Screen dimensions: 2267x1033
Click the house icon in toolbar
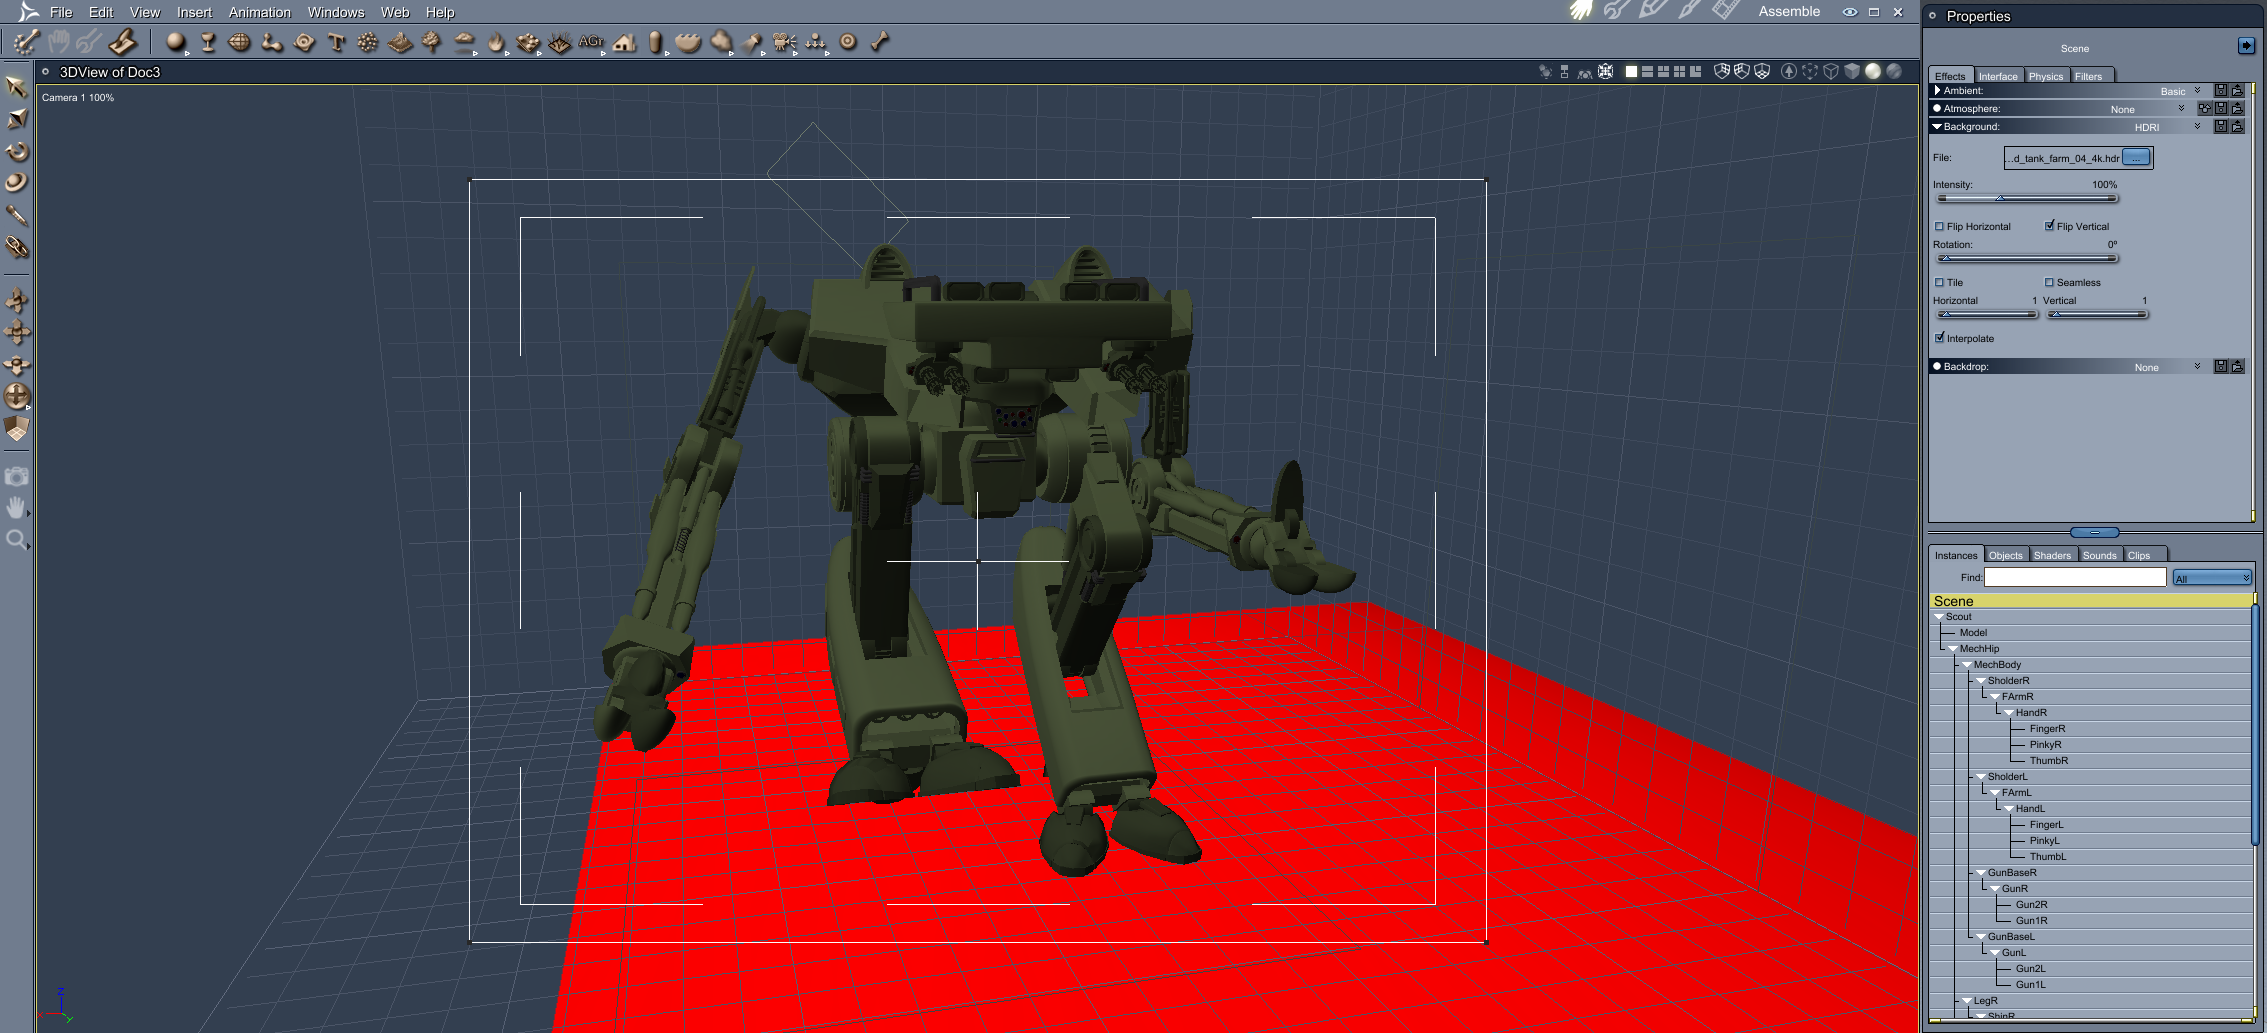625,42
